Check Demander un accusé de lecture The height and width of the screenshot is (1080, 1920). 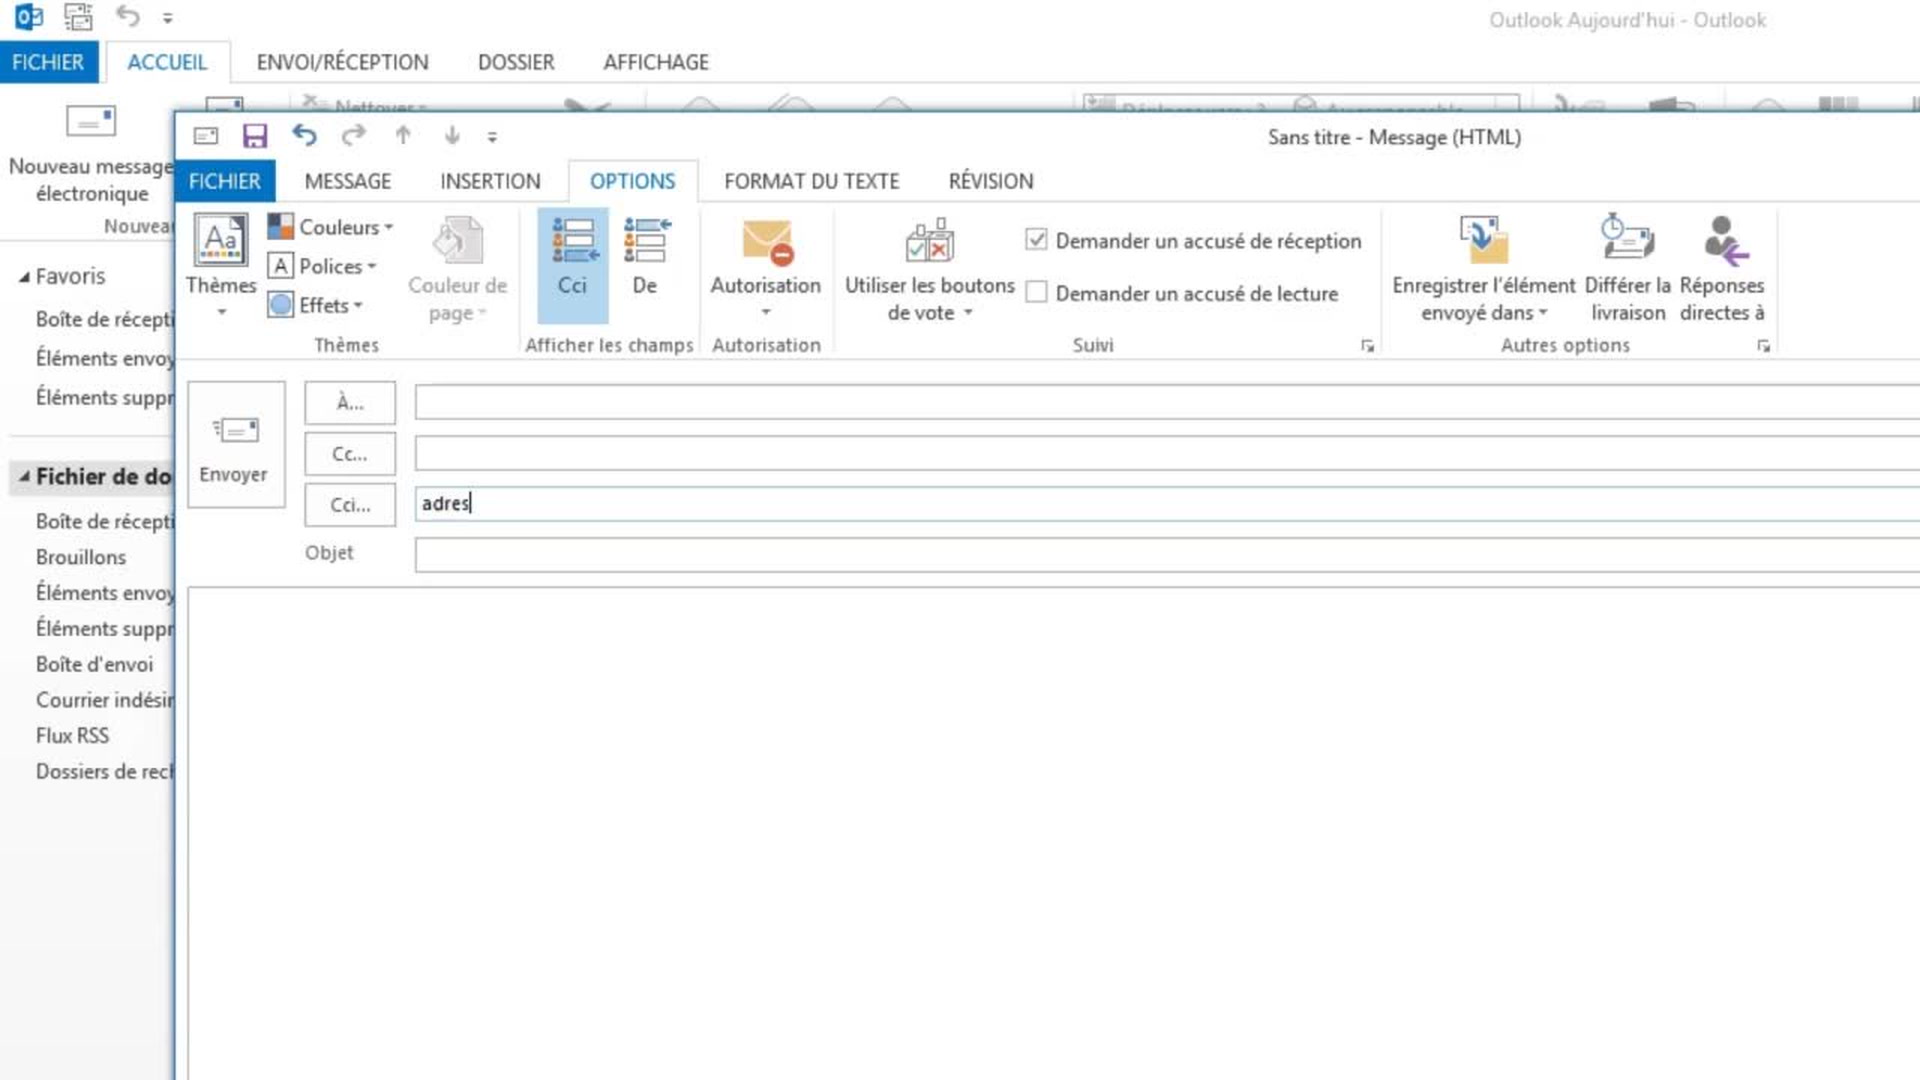1037,293
